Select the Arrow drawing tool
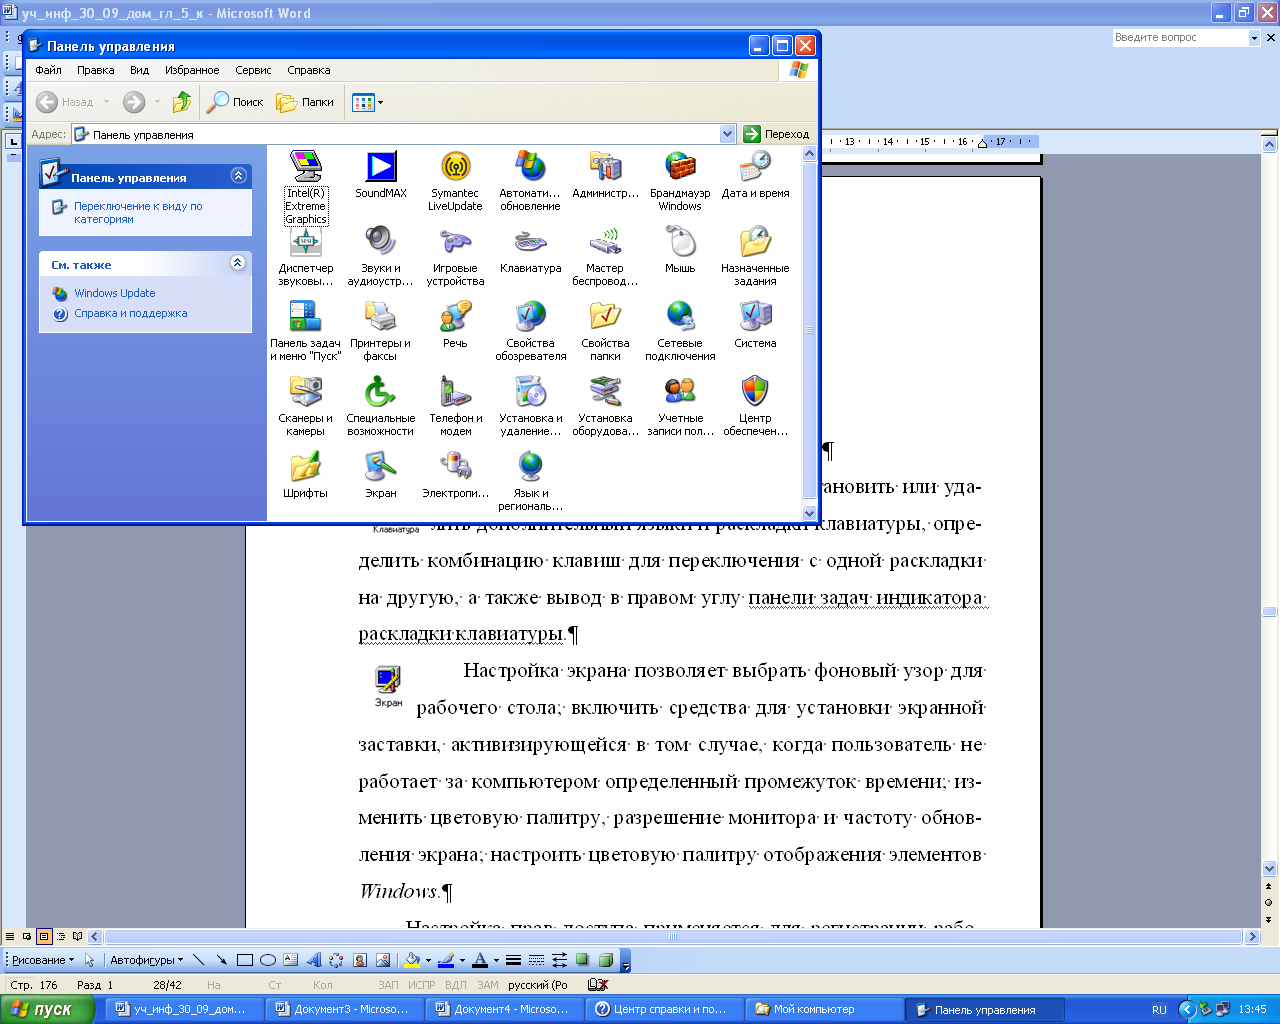Viewport: 1280px width, 1024px height. click(221, 960)
